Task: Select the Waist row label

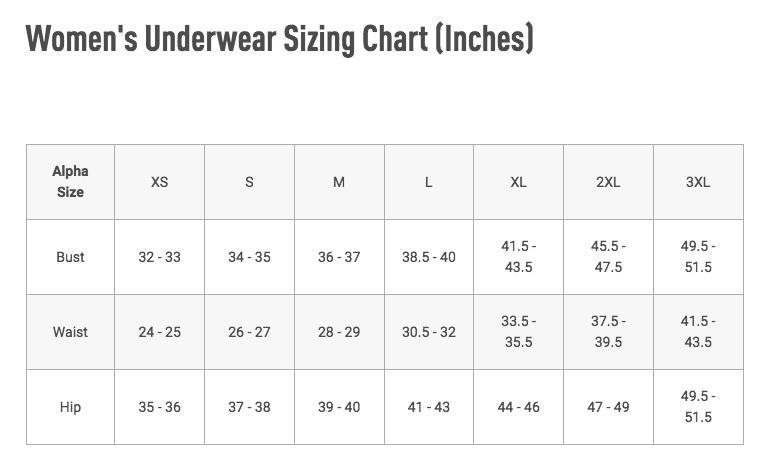Action: tap(70, 332)
